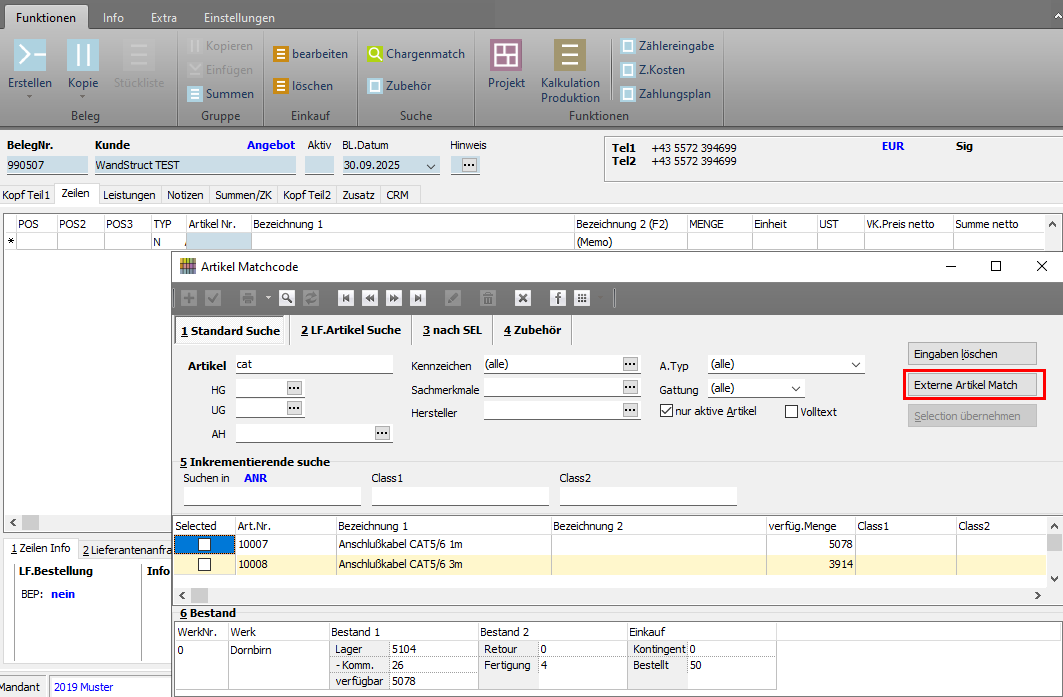Click the Chargenmatch search icon
The height and width of the screenshot is (697, 1063).
(x=375, y=54)
